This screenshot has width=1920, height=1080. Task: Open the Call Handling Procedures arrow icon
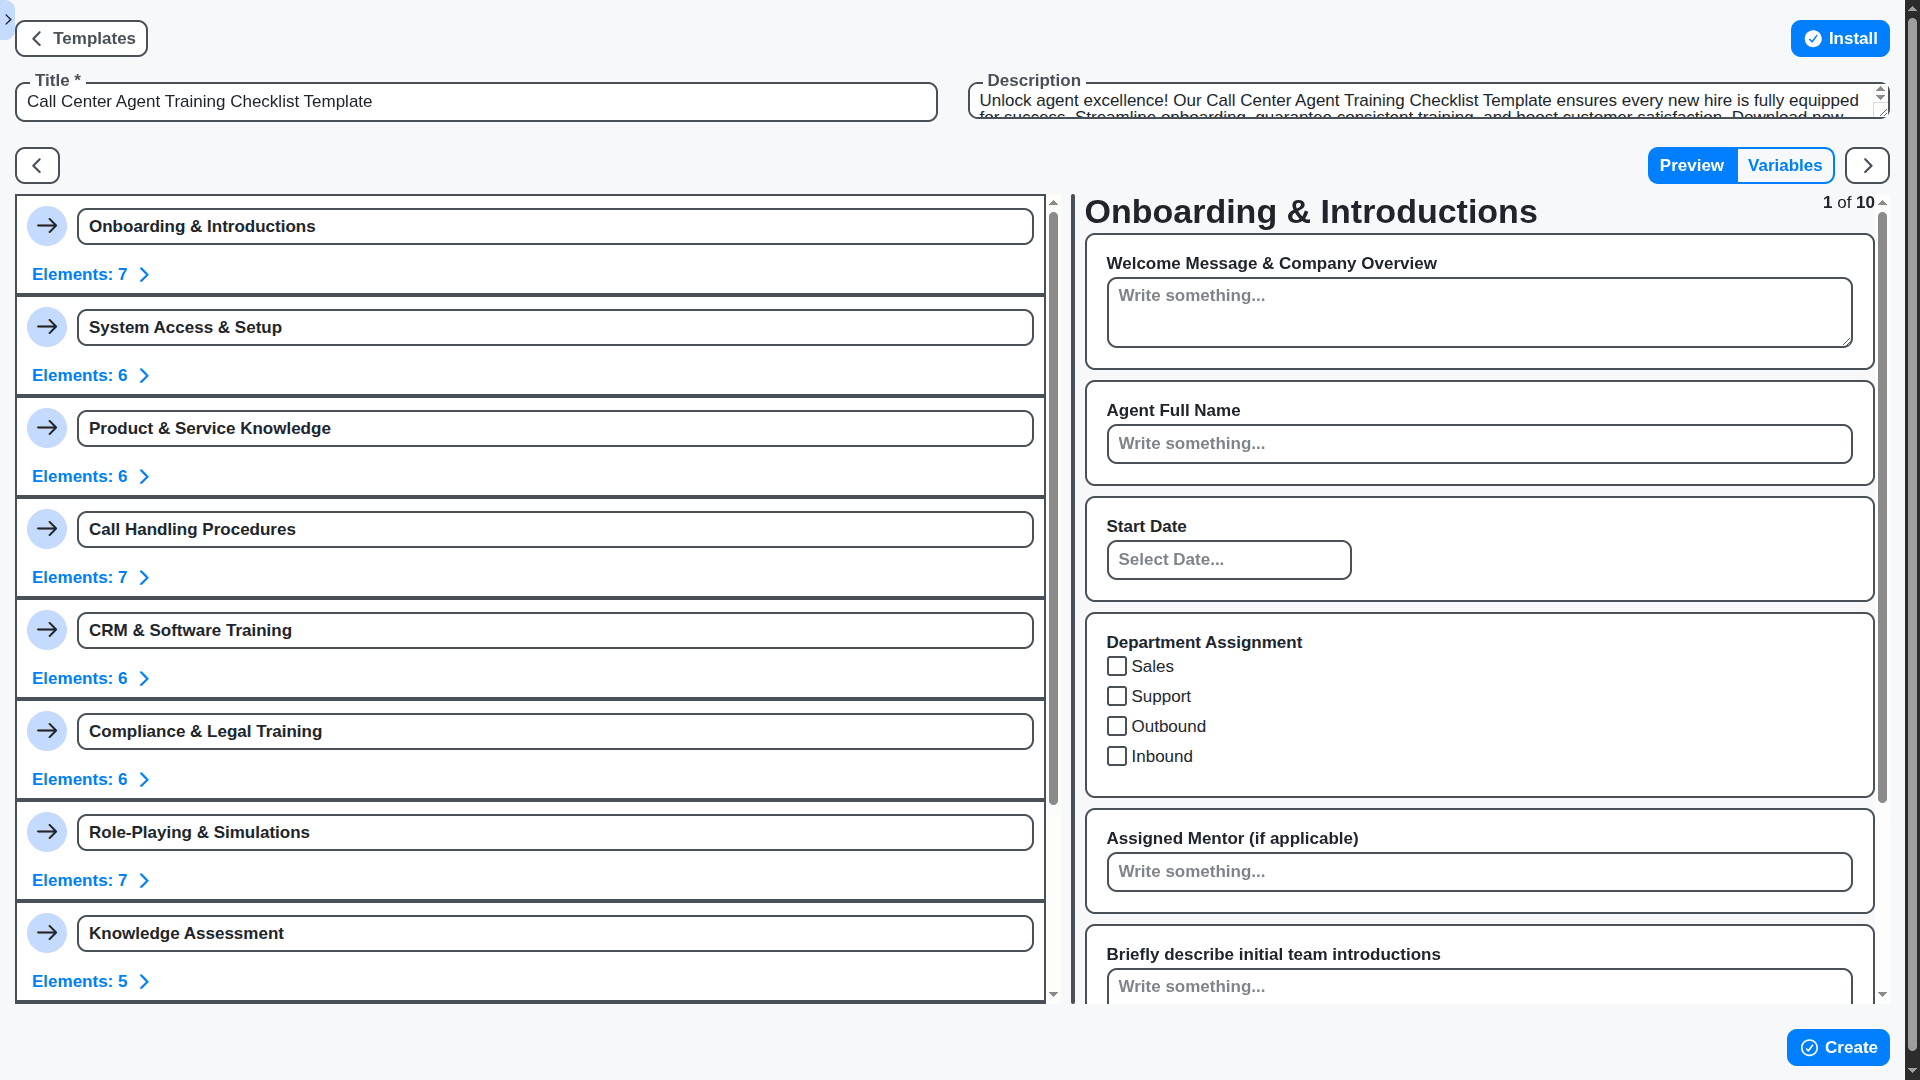click(47, 529)
